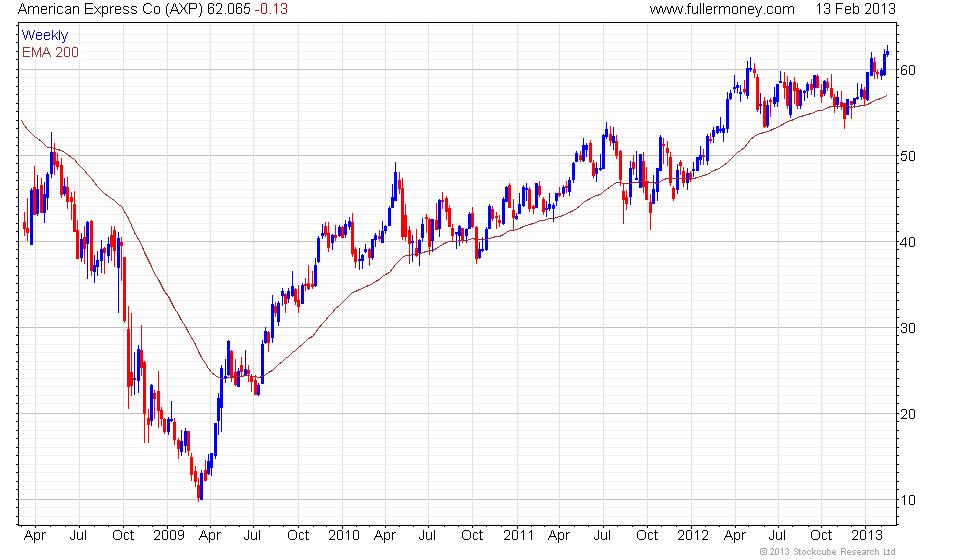Click the 20 price axis label
Image resolution: width=980 pixels, height=560 pixels.
pos(908,414)
